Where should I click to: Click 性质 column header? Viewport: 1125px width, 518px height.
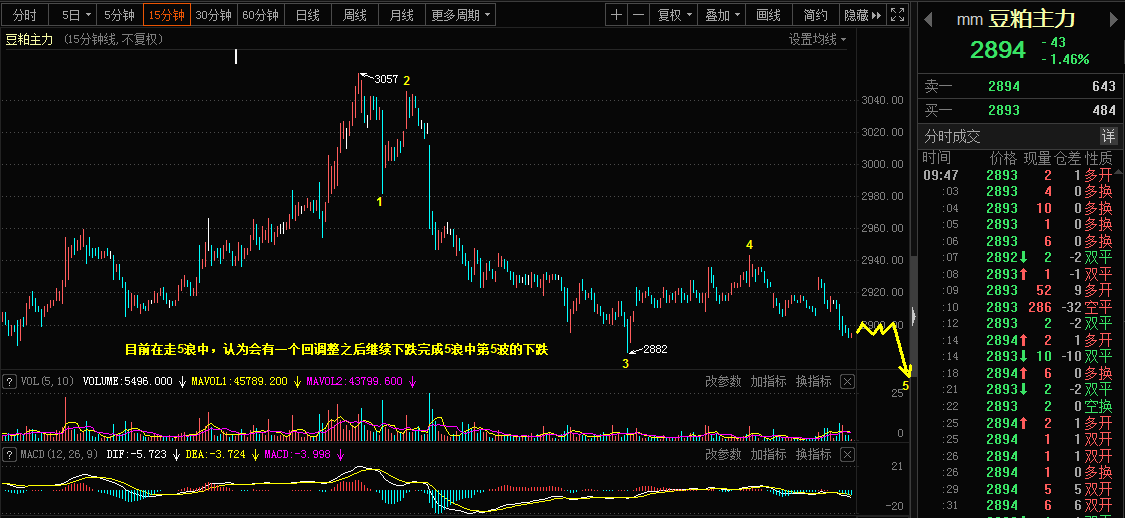pyautogui.click(x=1099, y=158)
